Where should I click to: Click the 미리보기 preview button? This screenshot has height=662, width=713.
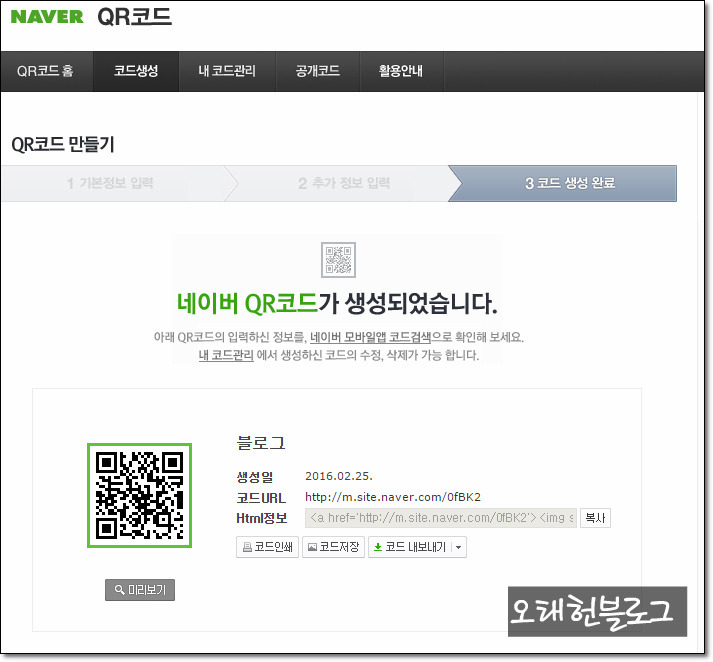(140, 590)
